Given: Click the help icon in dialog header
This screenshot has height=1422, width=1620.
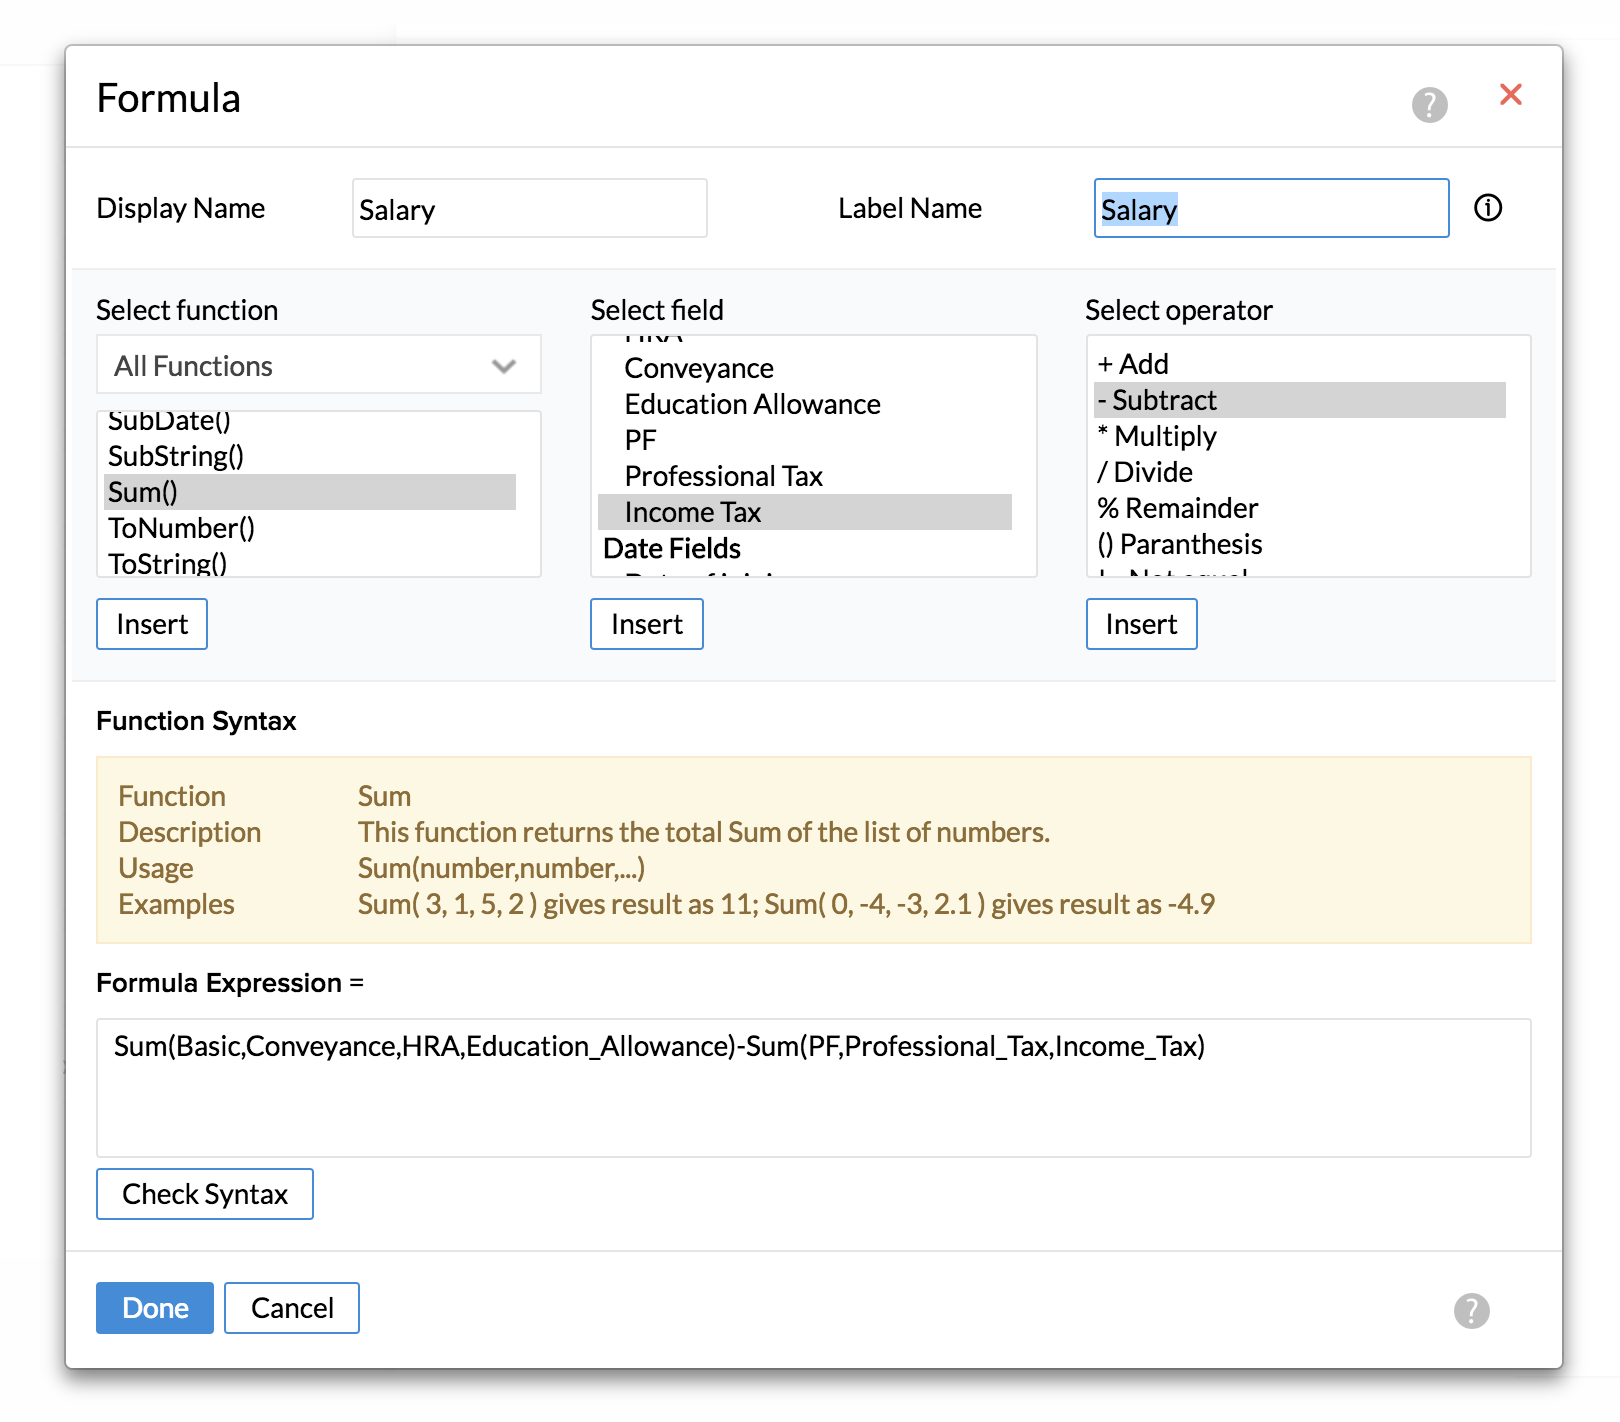Looking at the screenshot, I should 1429,104.
